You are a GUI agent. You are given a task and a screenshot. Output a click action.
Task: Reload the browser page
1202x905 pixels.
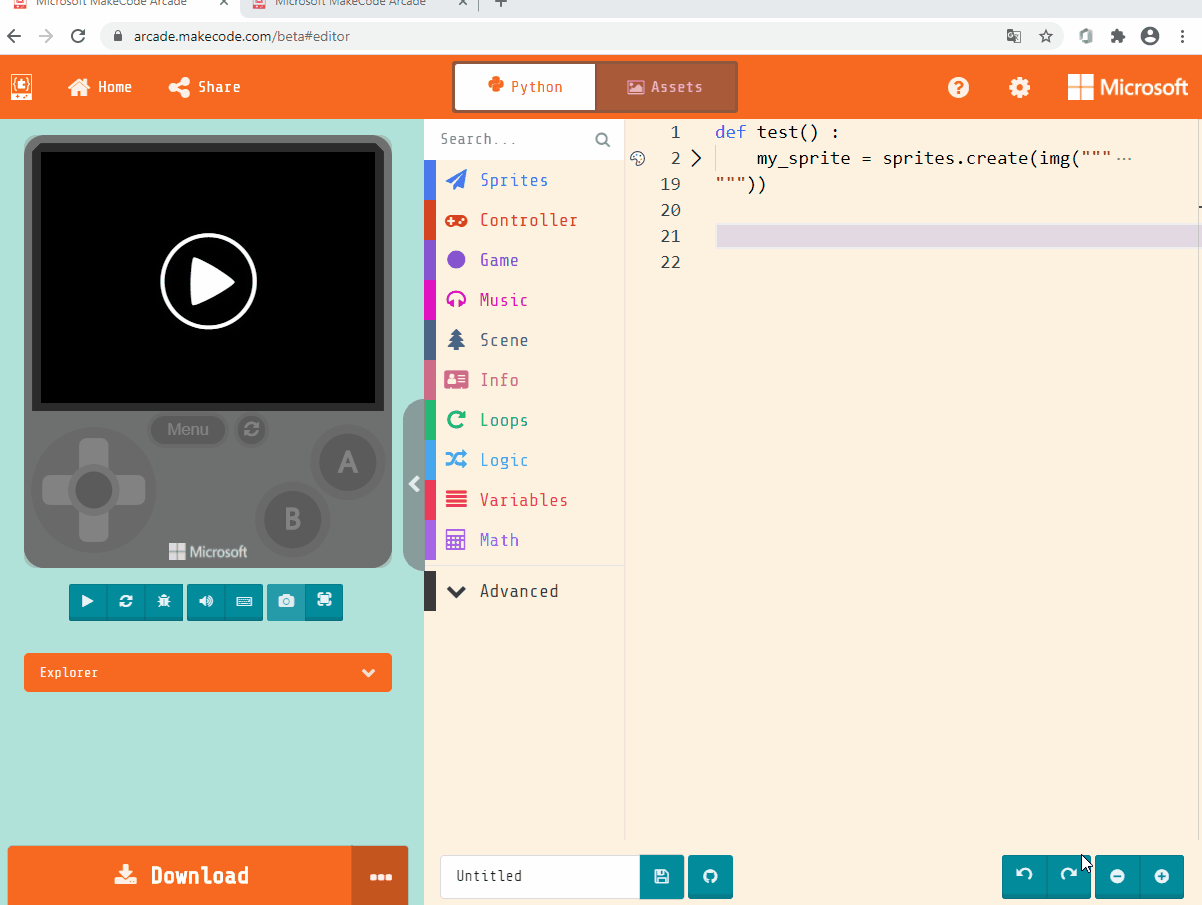(x=78, y=36)
